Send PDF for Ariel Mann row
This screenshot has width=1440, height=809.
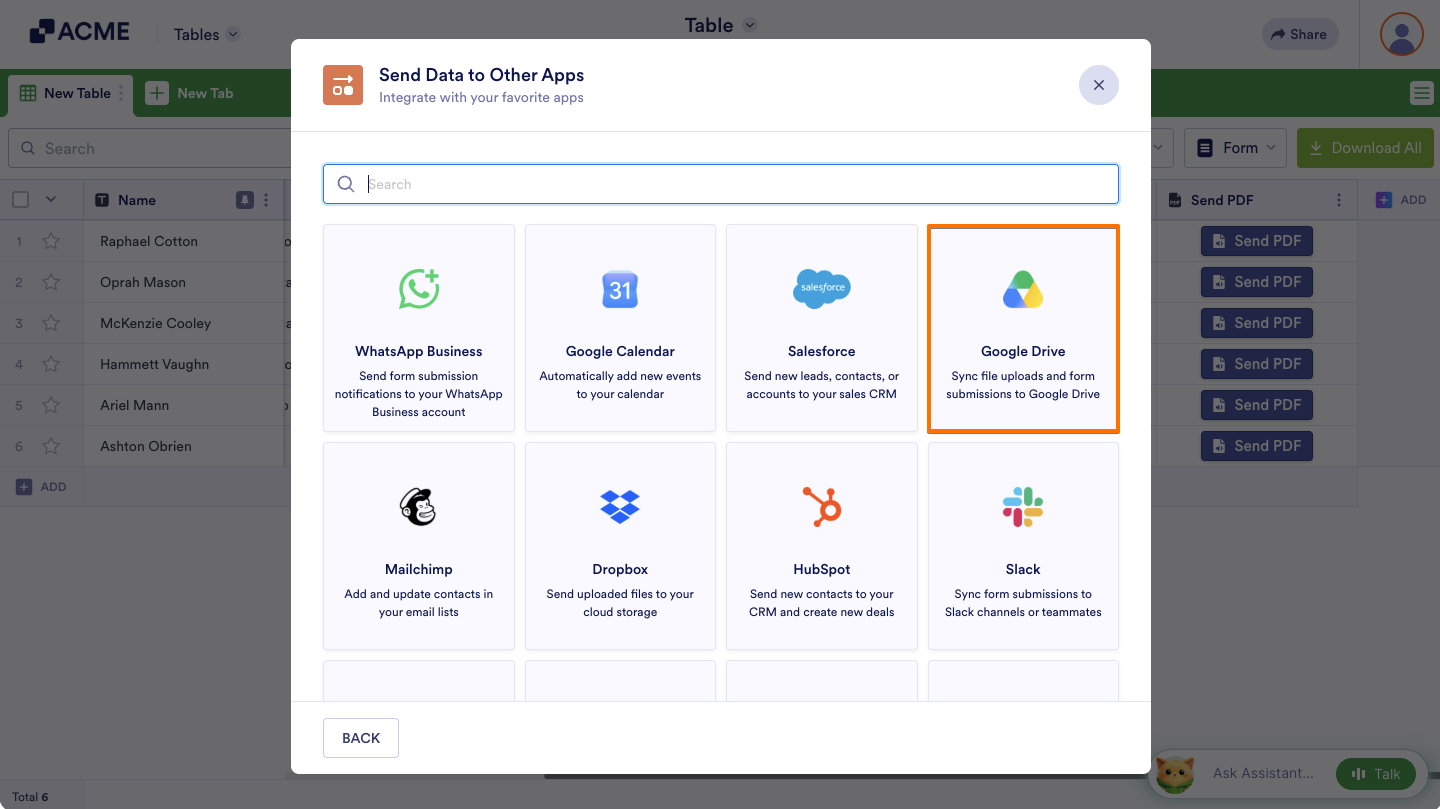point(1256,405)
